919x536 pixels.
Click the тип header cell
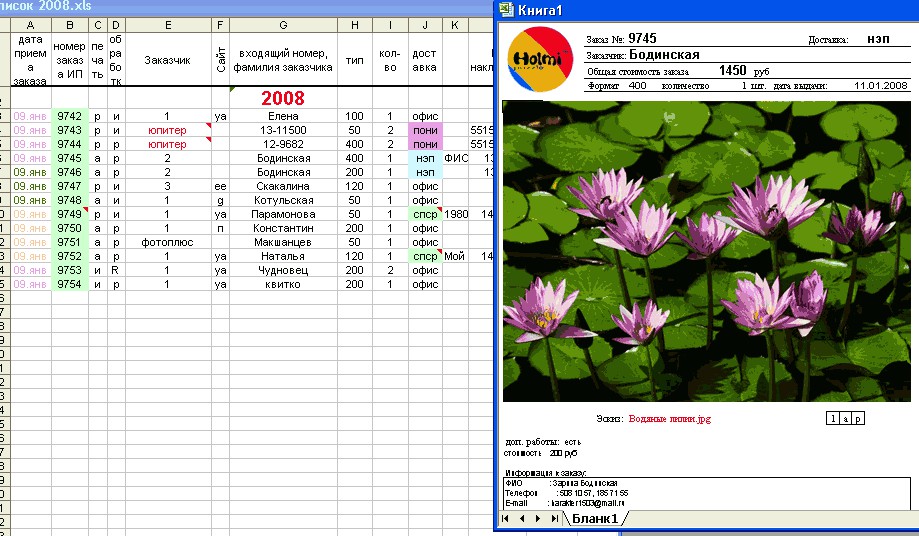[x=355, y=60]
